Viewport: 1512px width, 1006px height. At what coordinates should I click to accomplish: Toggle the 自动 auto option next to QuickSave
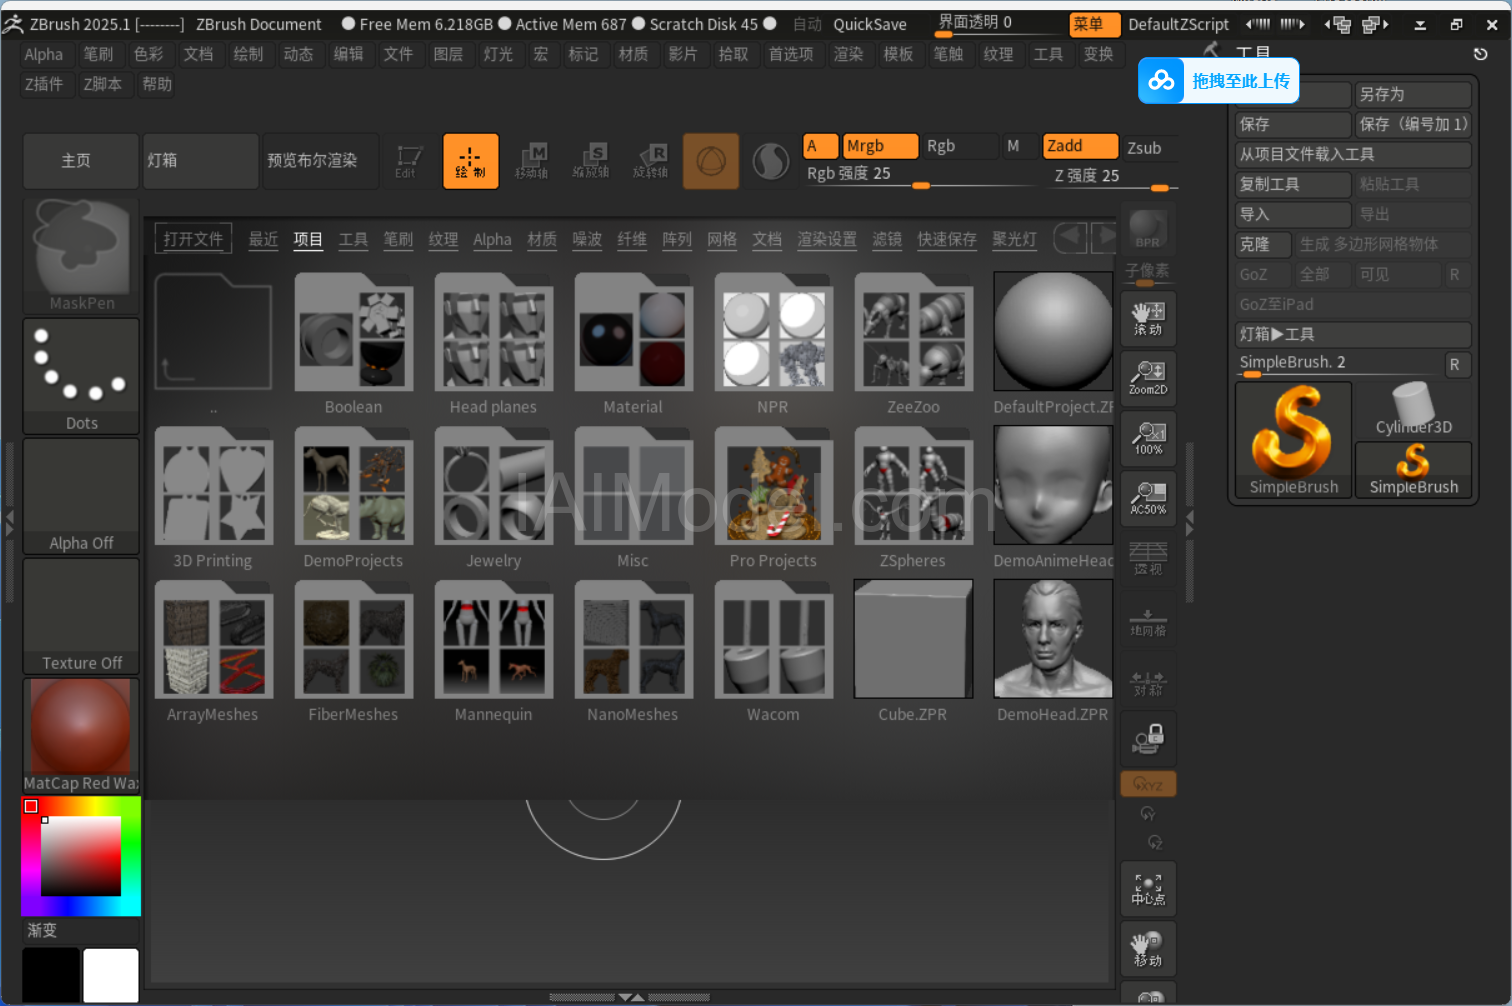tap(807, 24)
